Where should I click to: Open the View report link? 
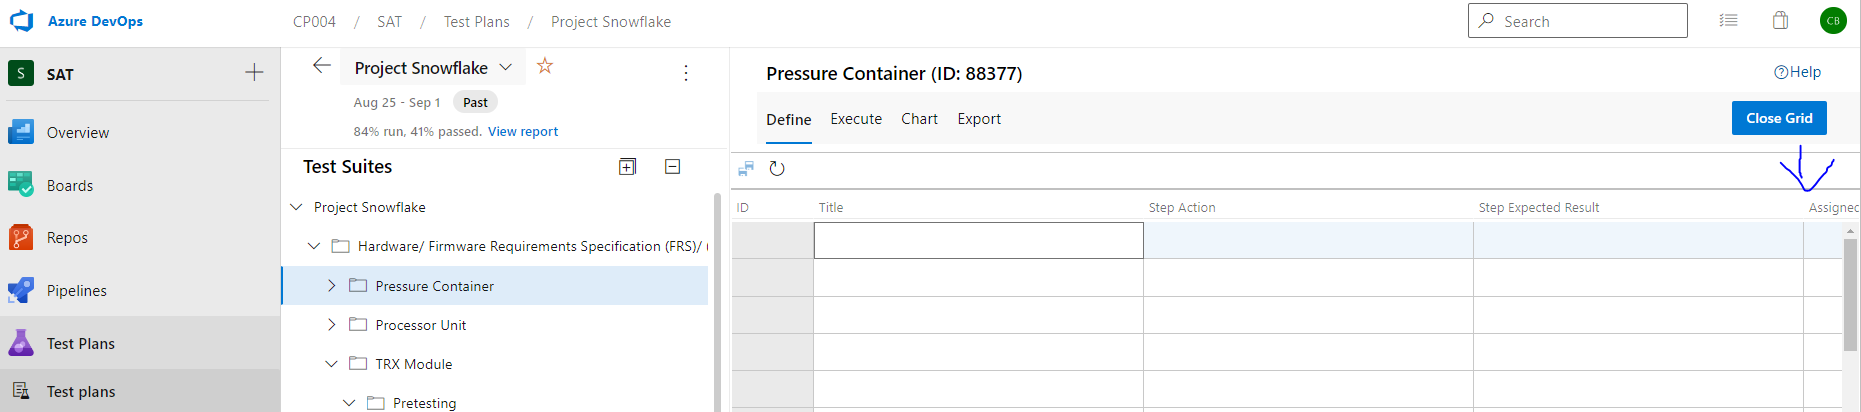tap(523, 132)
